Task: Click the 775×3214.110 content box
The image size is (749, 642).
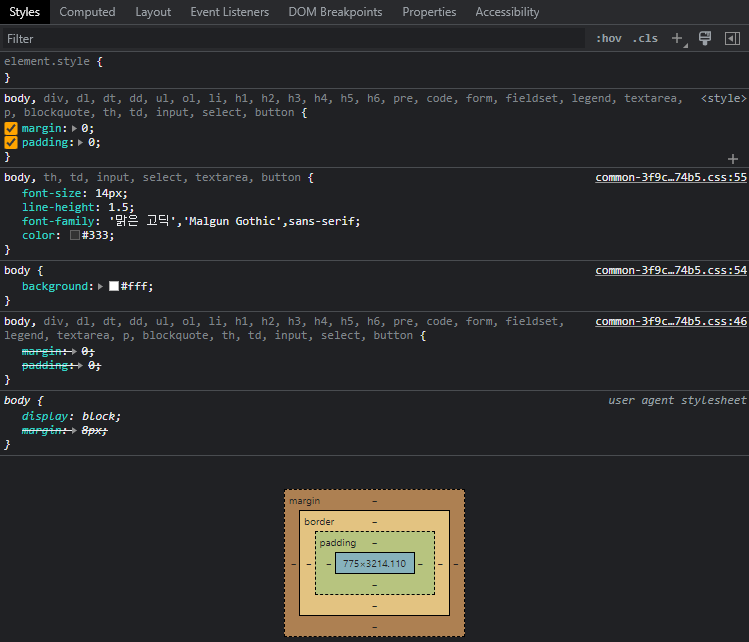Action: click(x=374, y=564)
